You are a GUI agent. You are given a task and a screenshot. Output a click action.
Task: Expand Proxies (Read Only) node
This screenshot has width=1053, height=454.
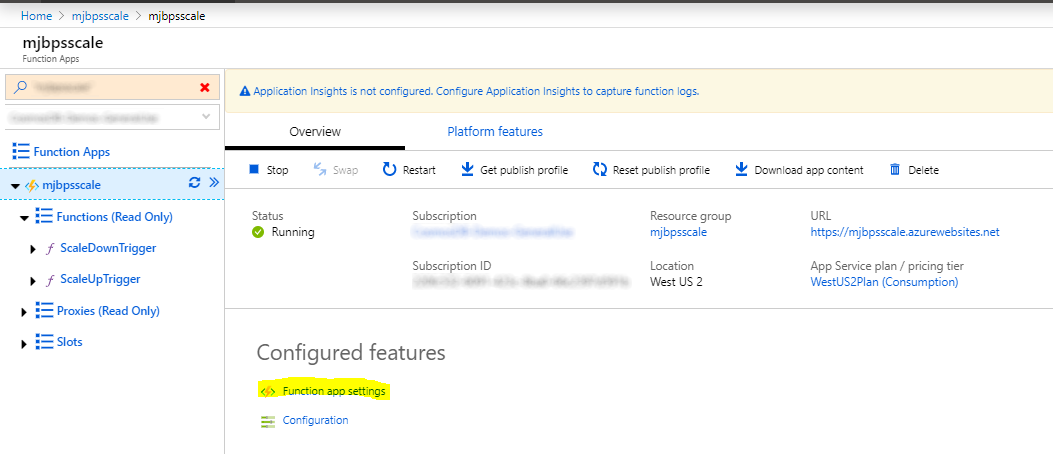tap(24, 312)
